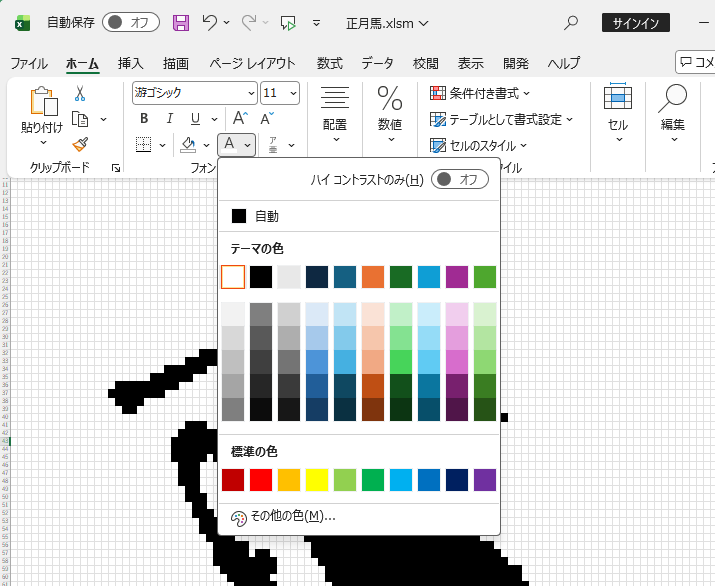Click the サインイン sign-in button

(635, 22)
